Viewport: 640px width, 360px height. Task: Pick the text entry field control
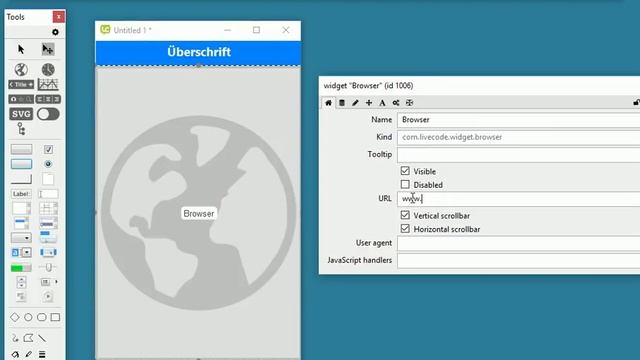coord(48,194)
